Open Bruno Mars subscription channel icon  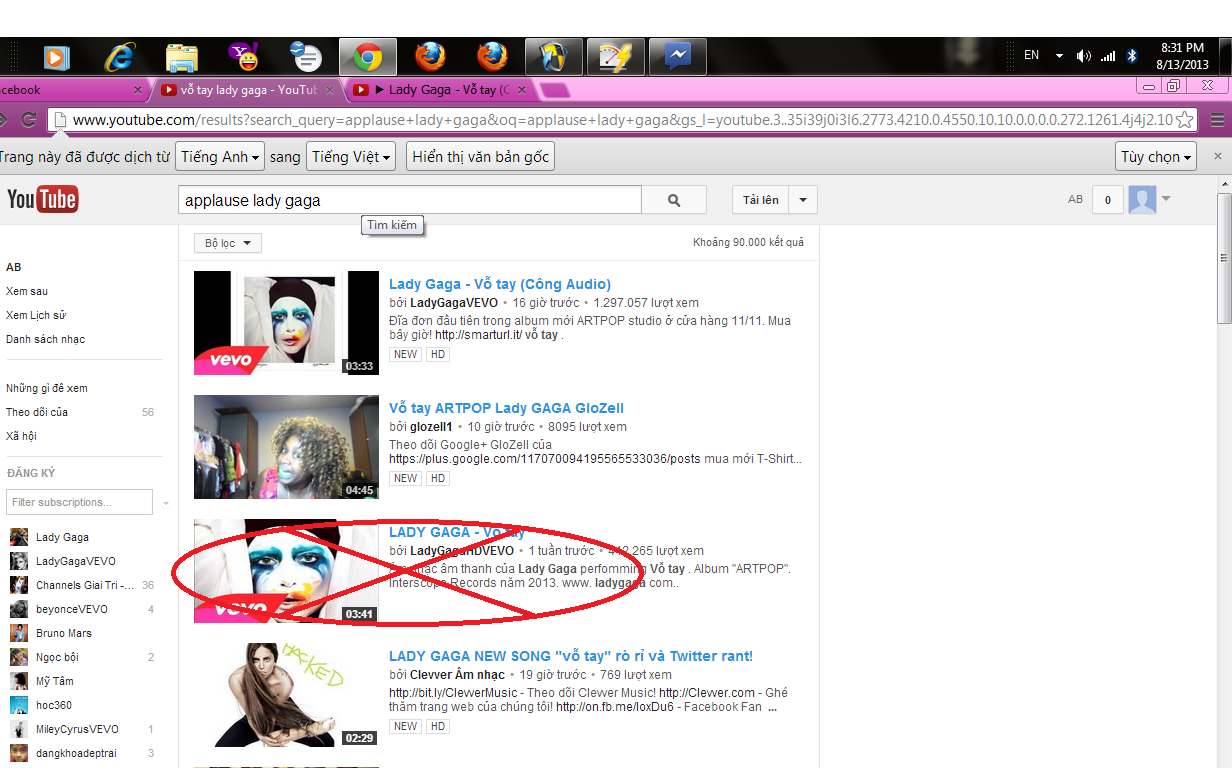[19, 633]
